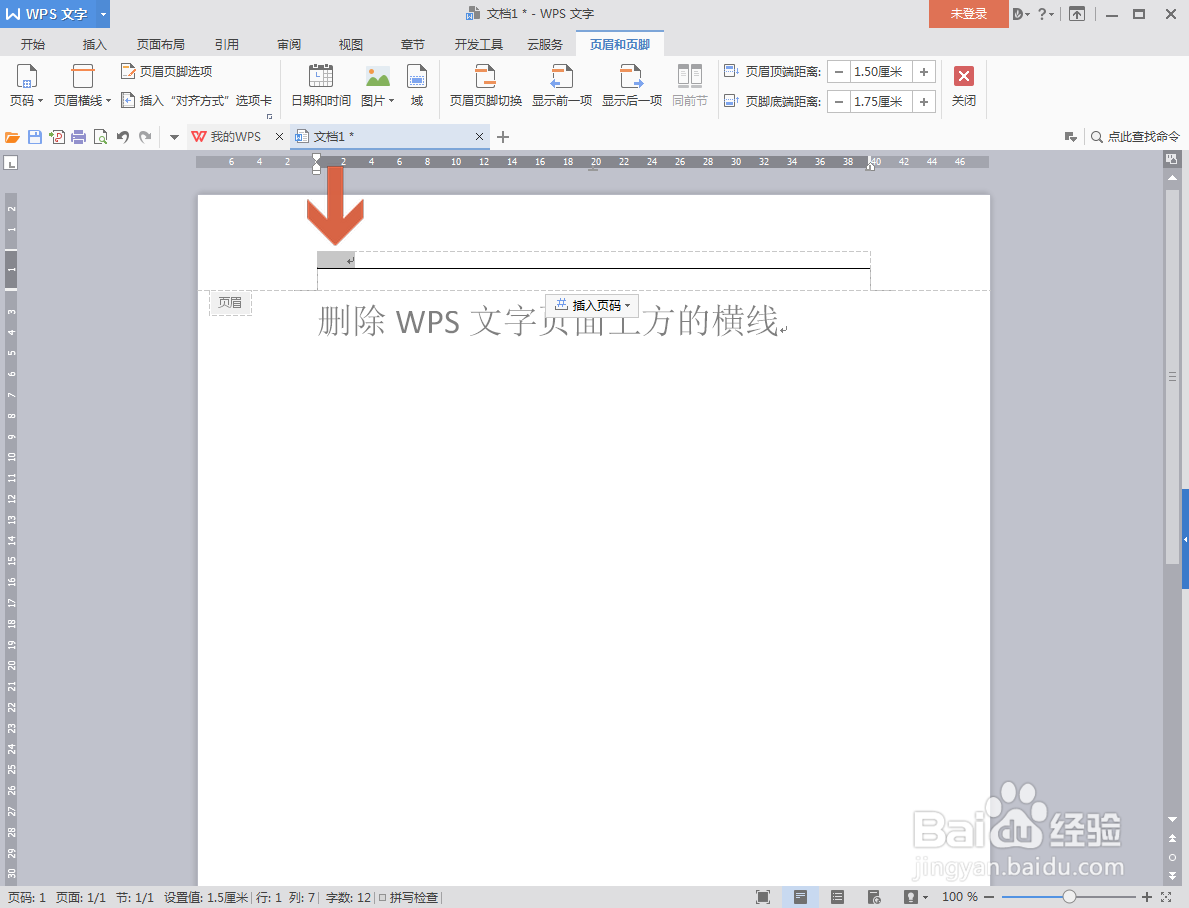The height and width of the screenshot is (908, 1189).
Task: Click the 100 % zoom level
Action: pos(959,897)
